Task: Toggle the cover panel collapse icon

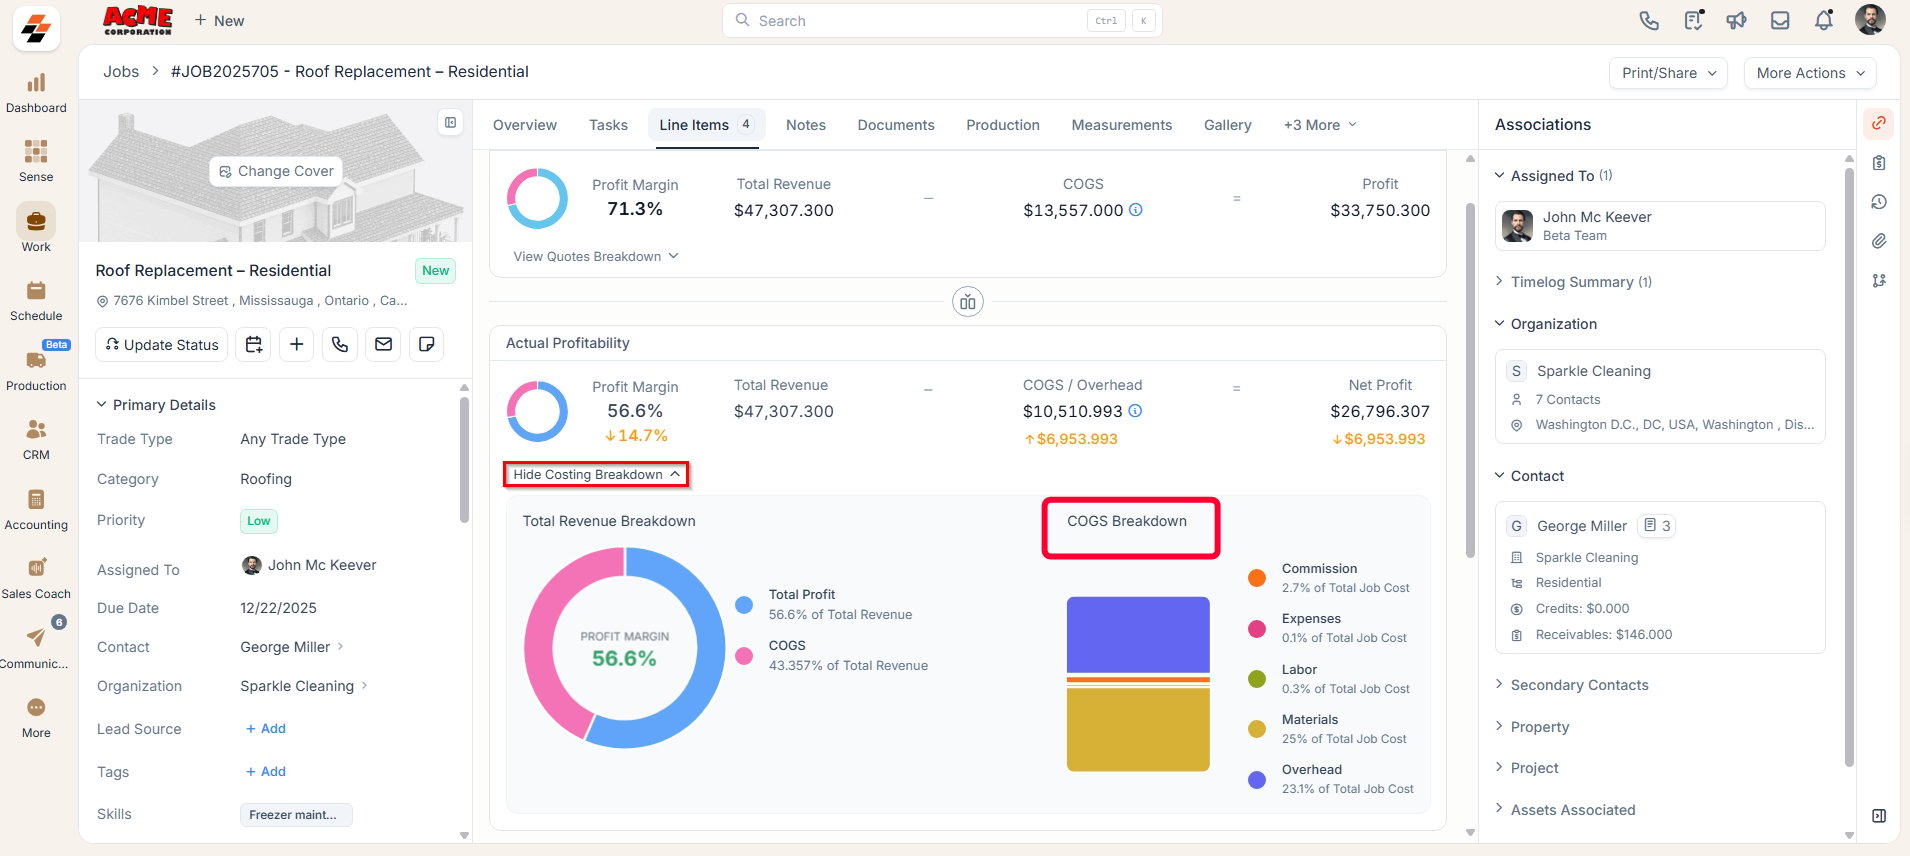Action: (x=451, y=123)
